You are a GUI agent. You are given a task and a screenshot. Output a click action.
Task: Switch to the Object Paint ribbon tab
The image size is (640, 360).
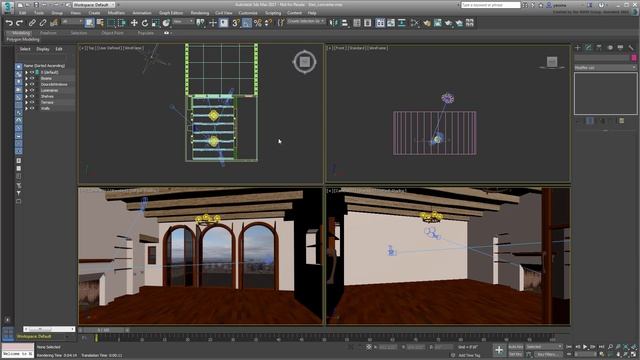coord(112,33)
